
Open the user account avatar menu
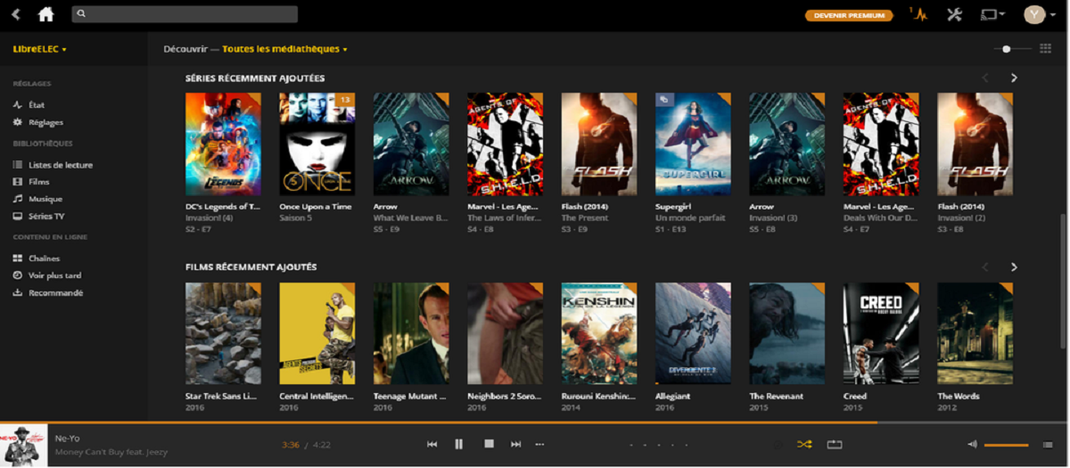coord(1035,14)
